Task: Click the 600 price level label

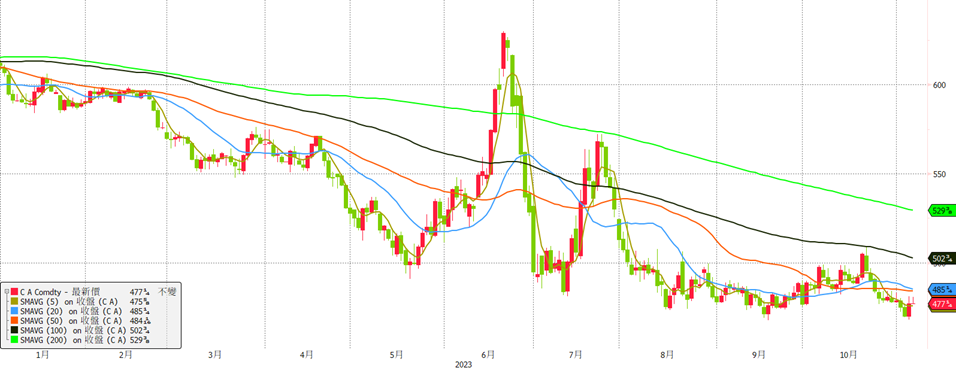Action: [x=939, y=85]
